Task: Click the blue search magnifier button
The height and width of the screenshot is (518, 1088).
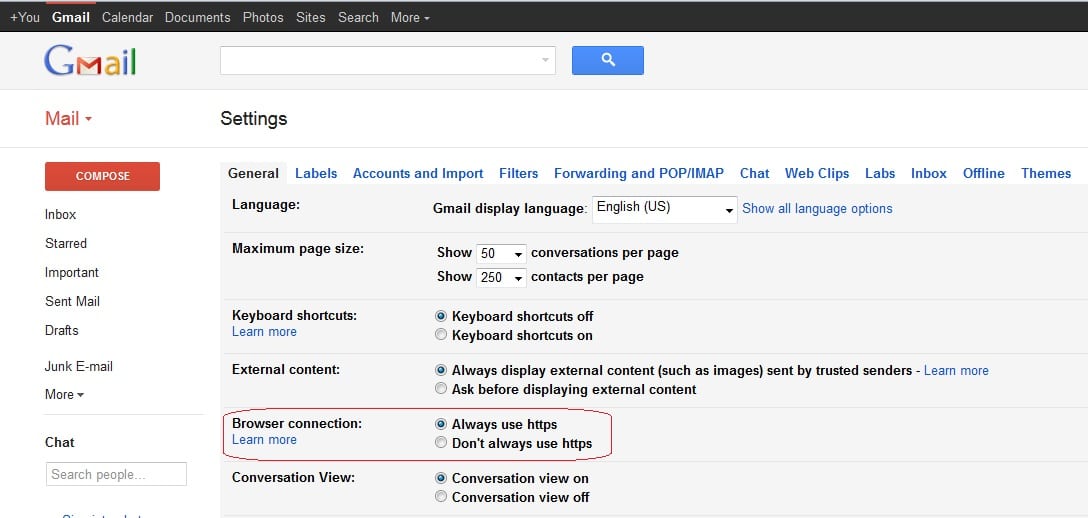Action: pos(607,60)
